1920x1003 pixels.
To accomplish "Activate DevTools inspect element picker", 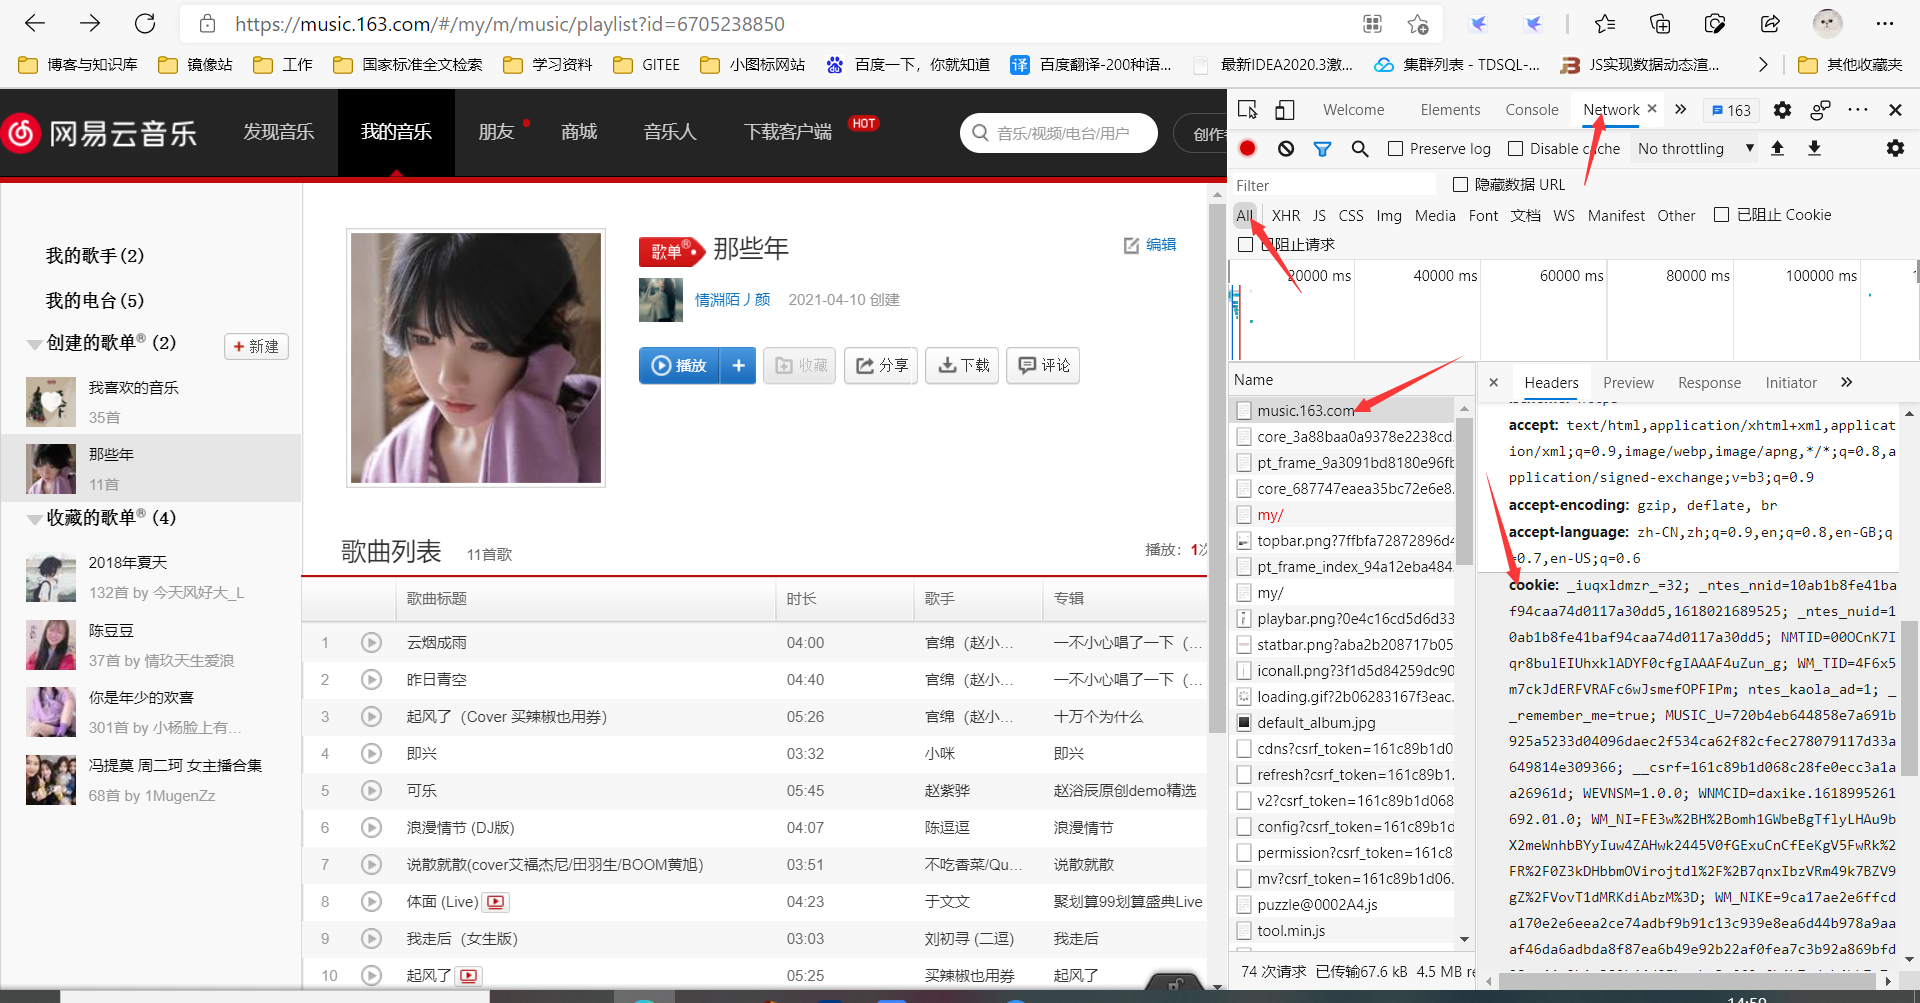I will (x=1247, y=110).
